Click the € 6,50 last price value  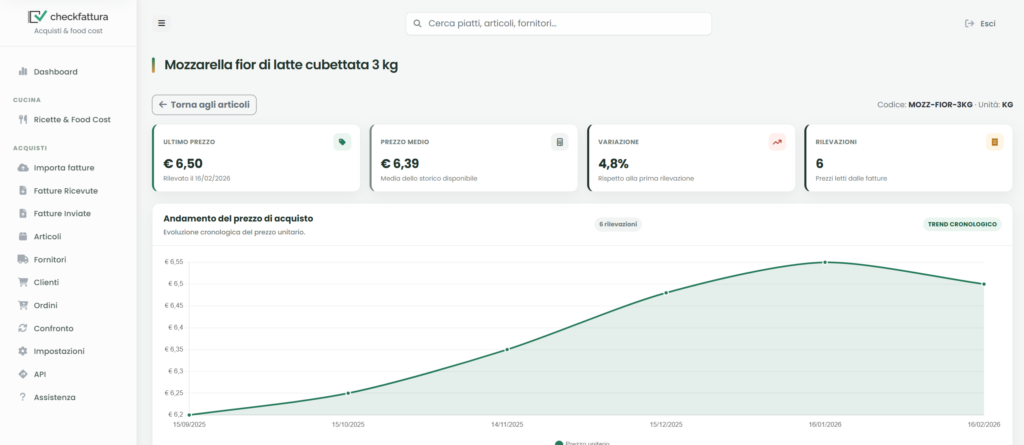pyautogui.click(x=182, y=163)
